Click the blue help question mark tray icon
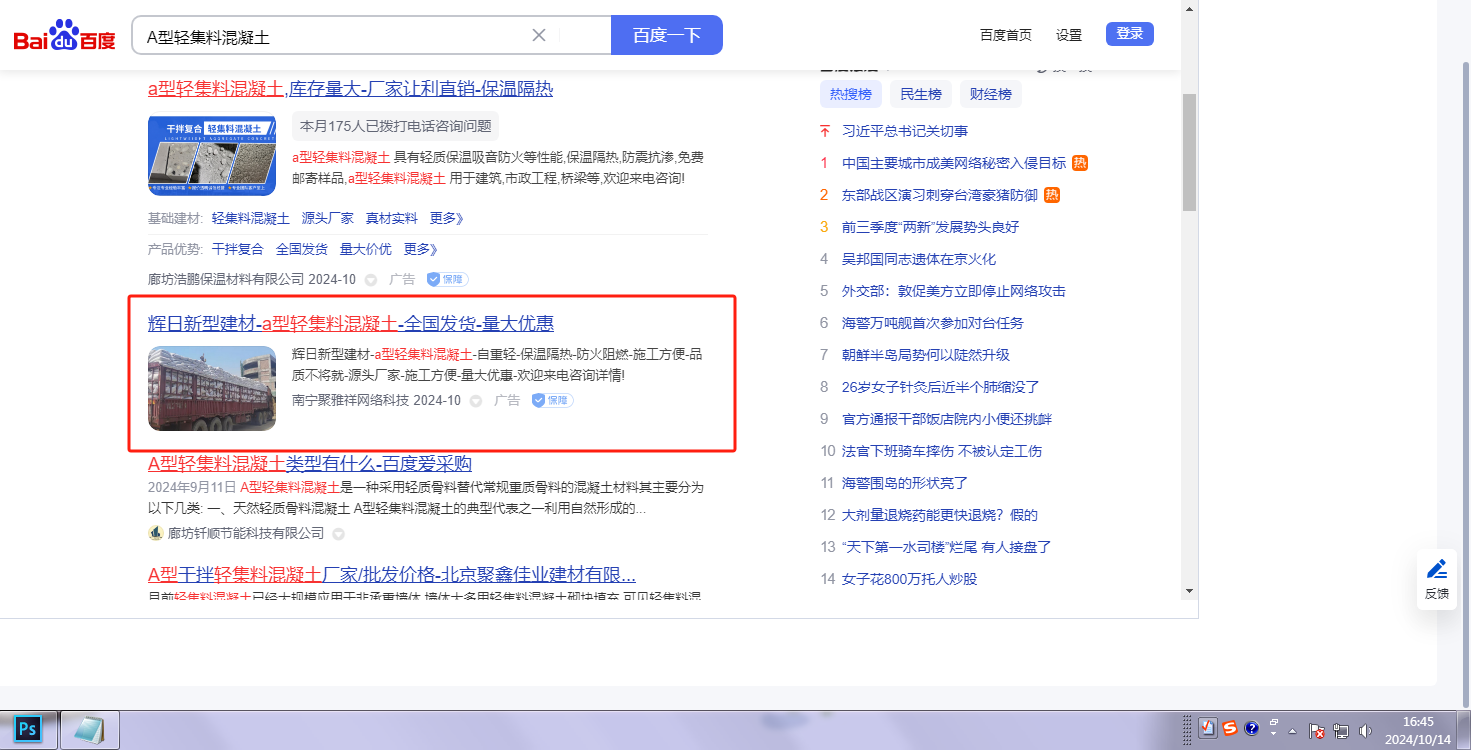This screenshot has height=750, width=1471. [1251, 728]
